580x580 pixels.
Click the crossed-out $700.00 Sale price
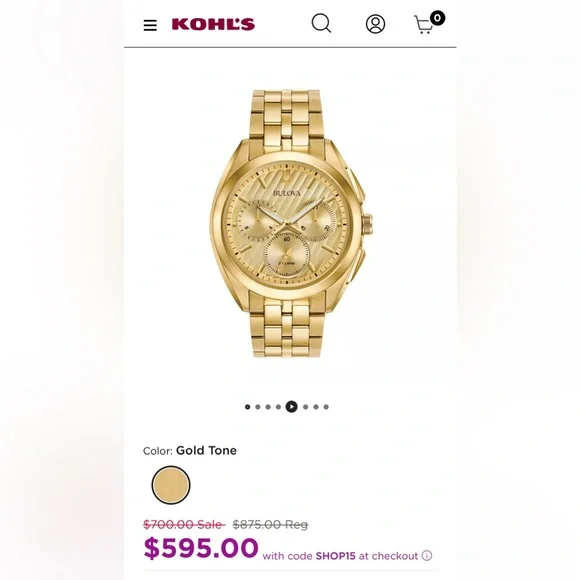click(184, 524)
